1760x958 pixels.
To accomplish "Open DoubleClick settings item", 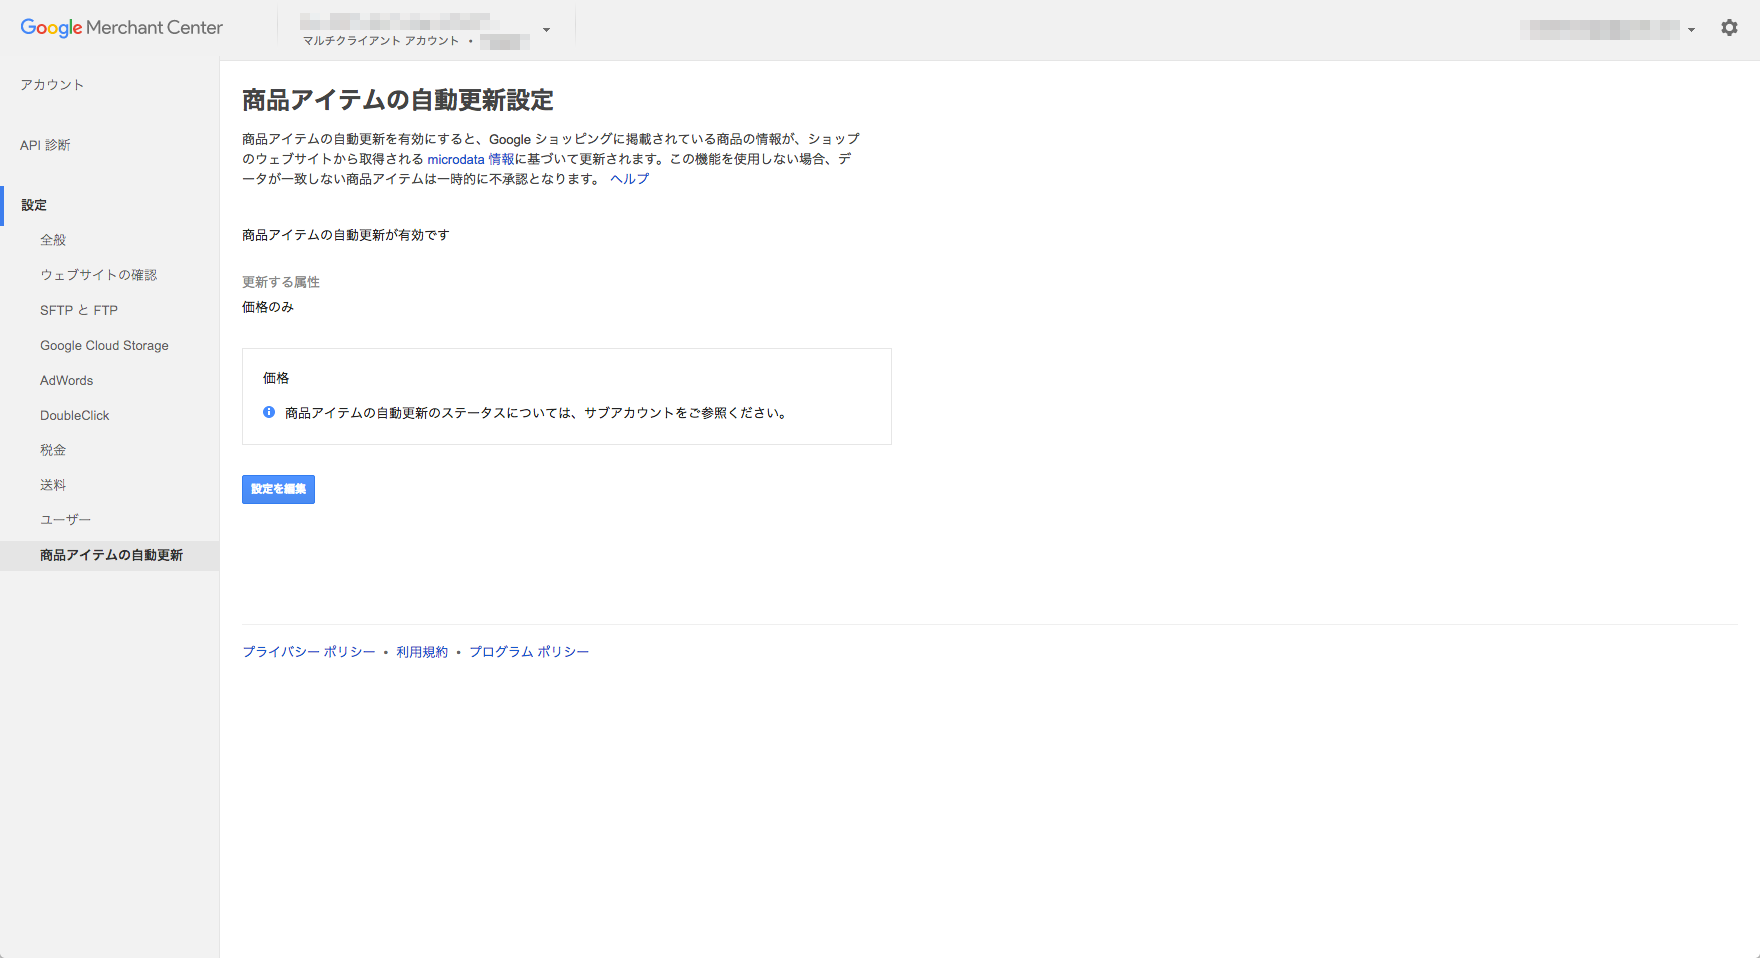I will 75,415.
